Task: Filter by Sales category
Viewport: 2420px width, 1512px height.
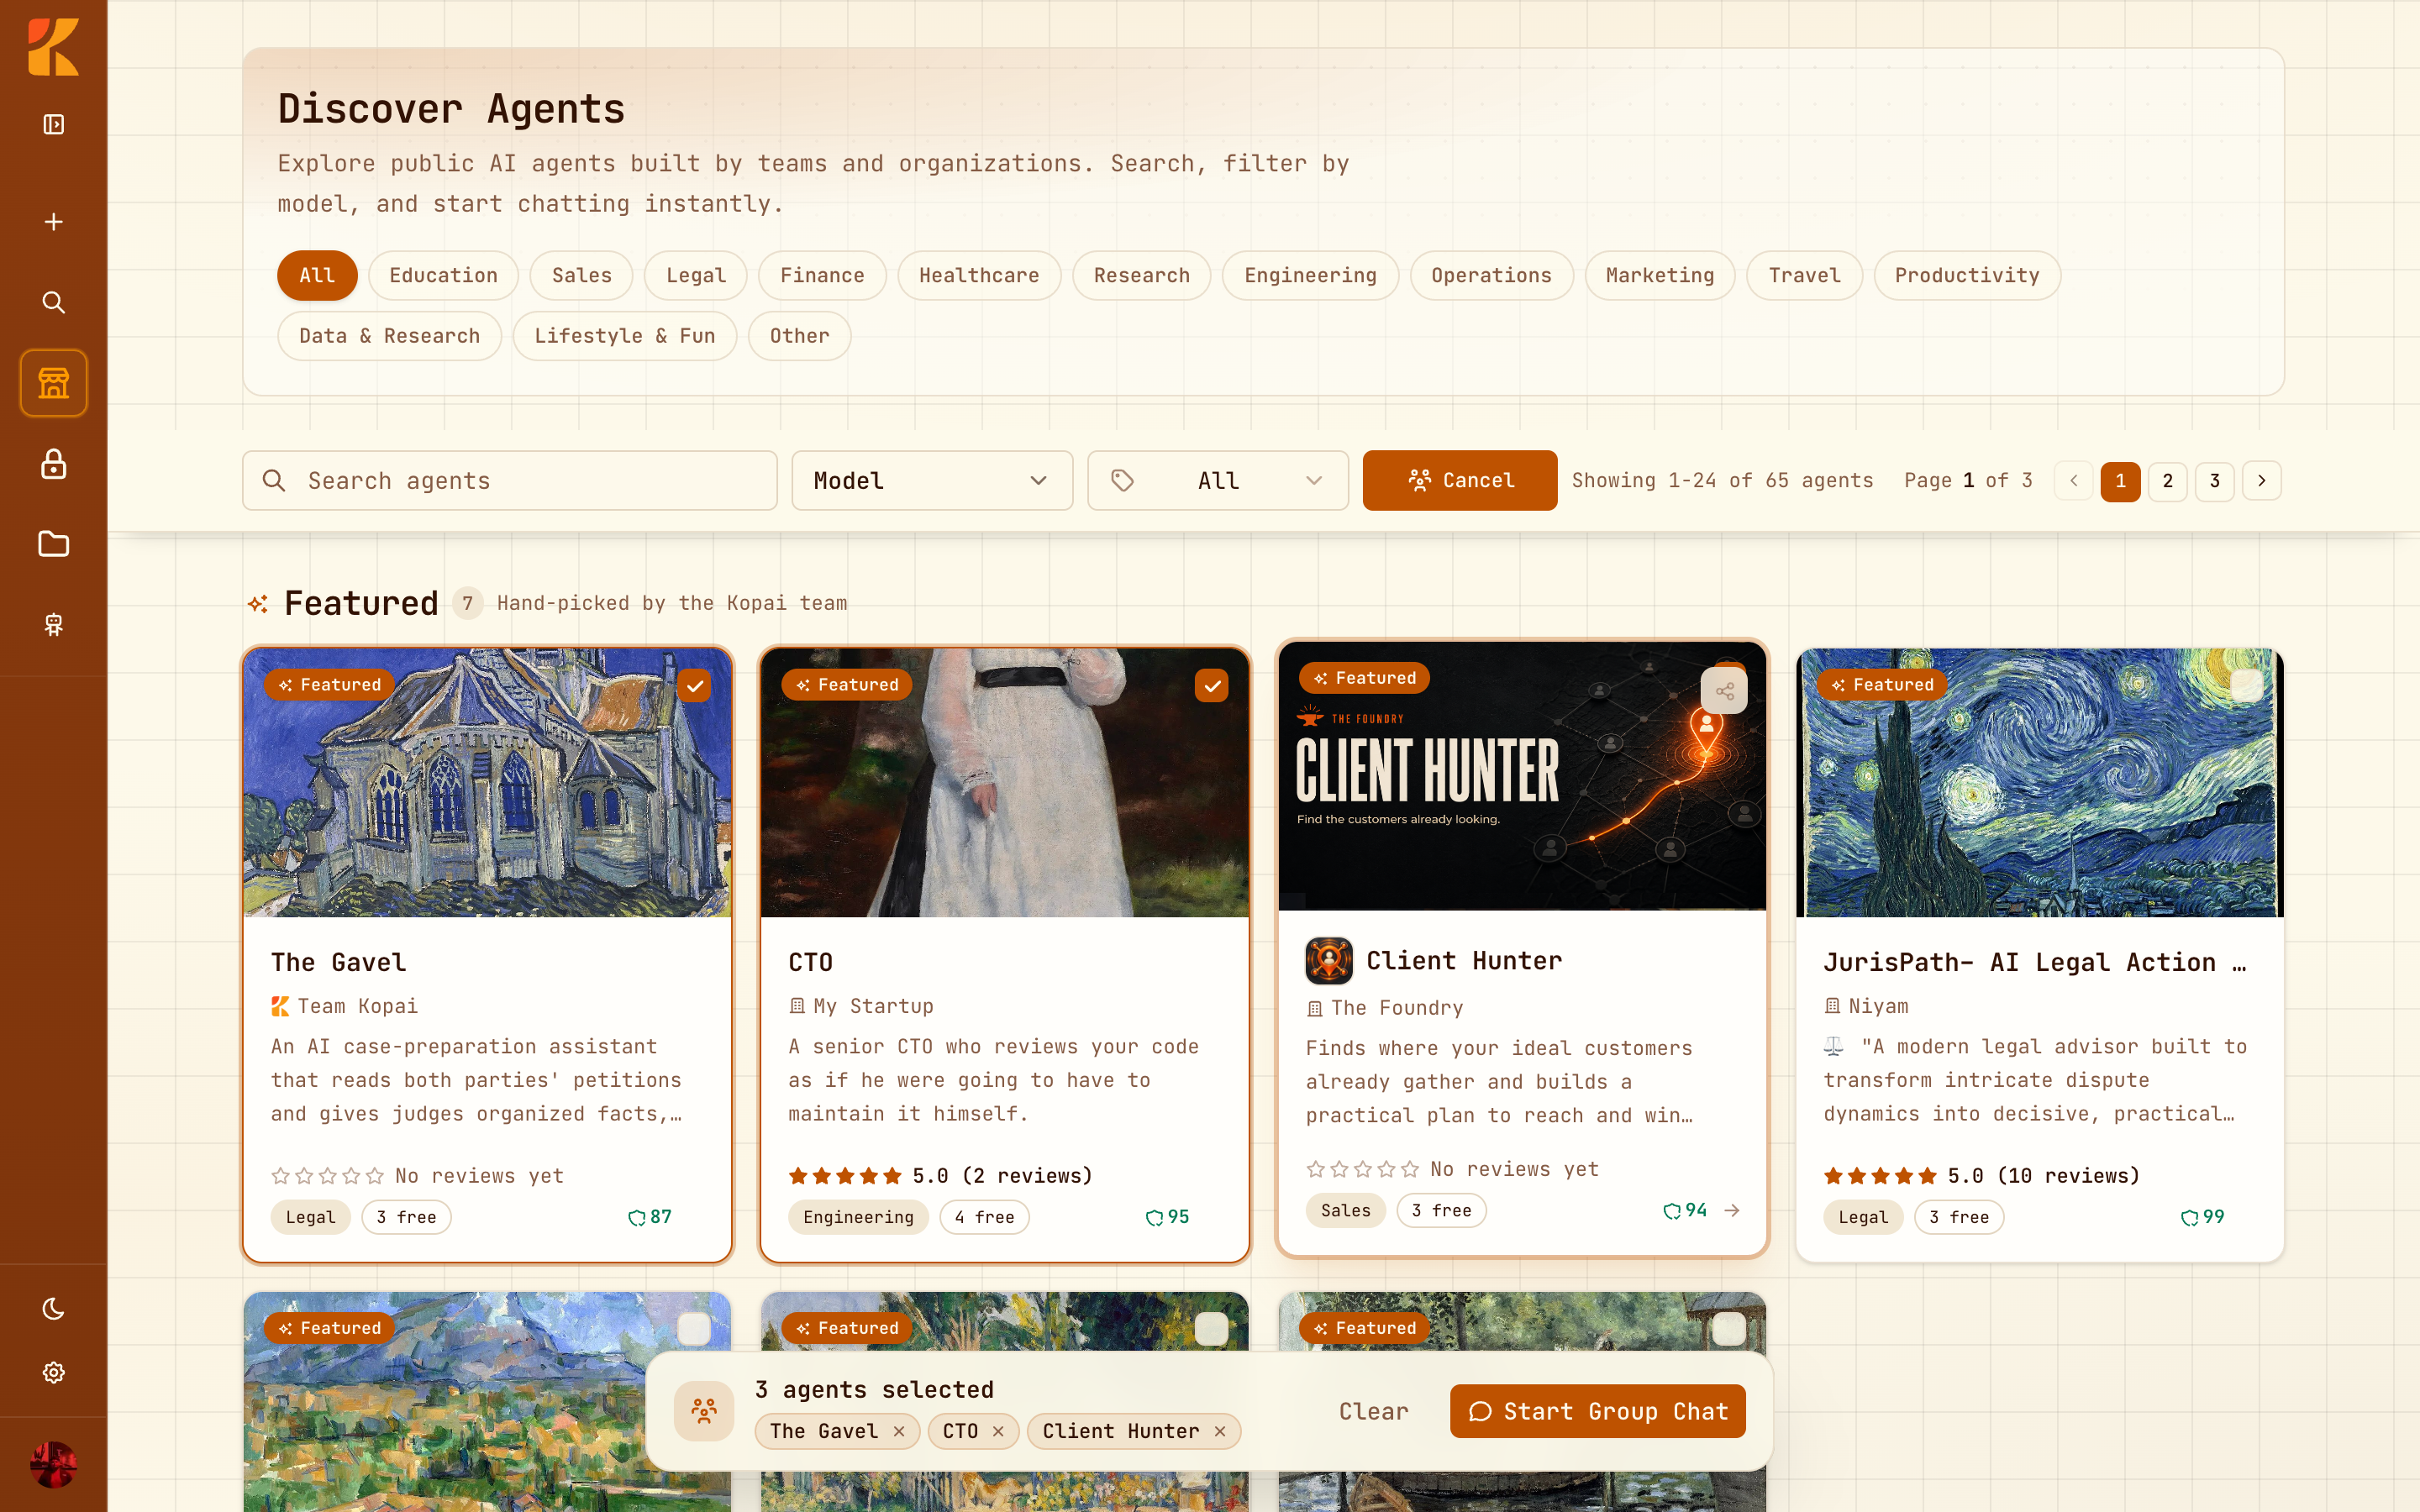Action: pyautogui.click(x=581, y=275)
